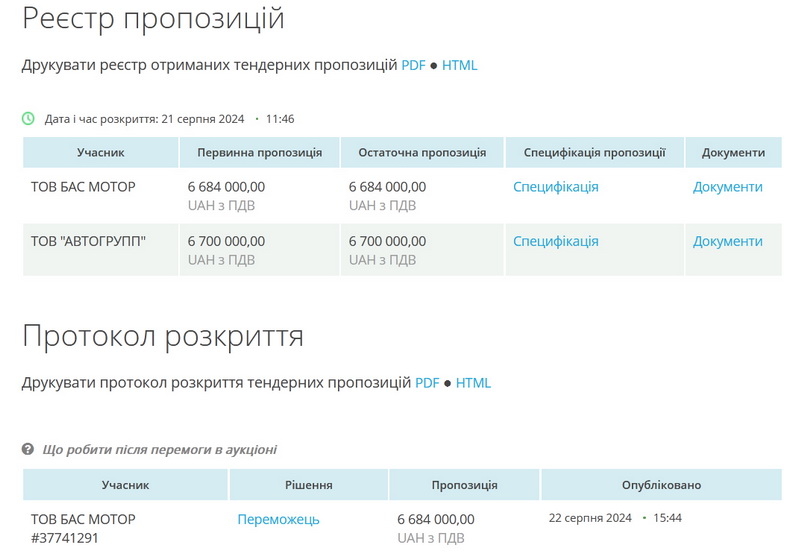Download PDF of the opening protocol

[x=427, y=382]
